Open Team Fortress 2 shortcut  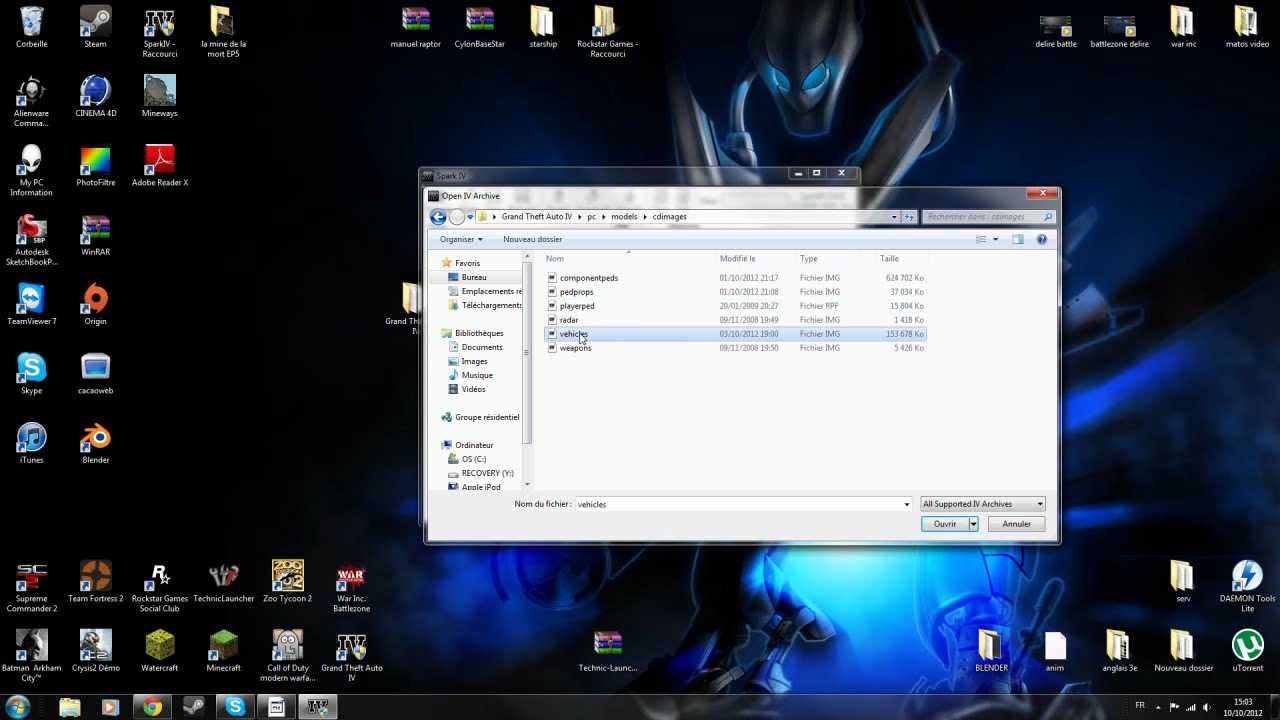pyautogui.click(x=95, y=582)
